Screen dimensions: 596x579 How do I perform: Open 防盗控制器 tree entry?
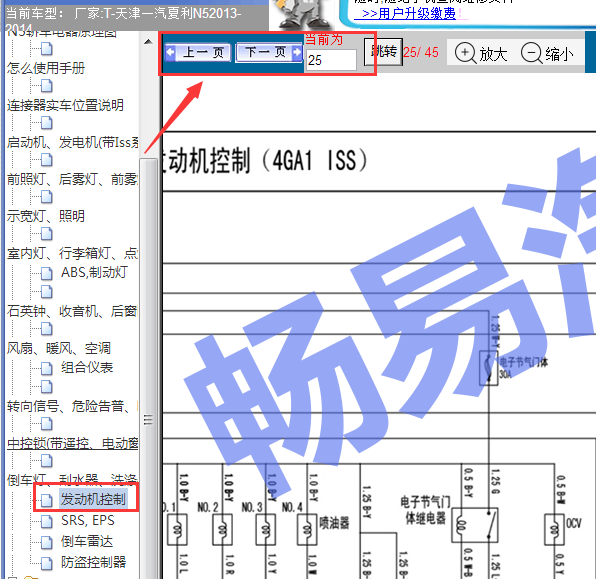[94, 562]
